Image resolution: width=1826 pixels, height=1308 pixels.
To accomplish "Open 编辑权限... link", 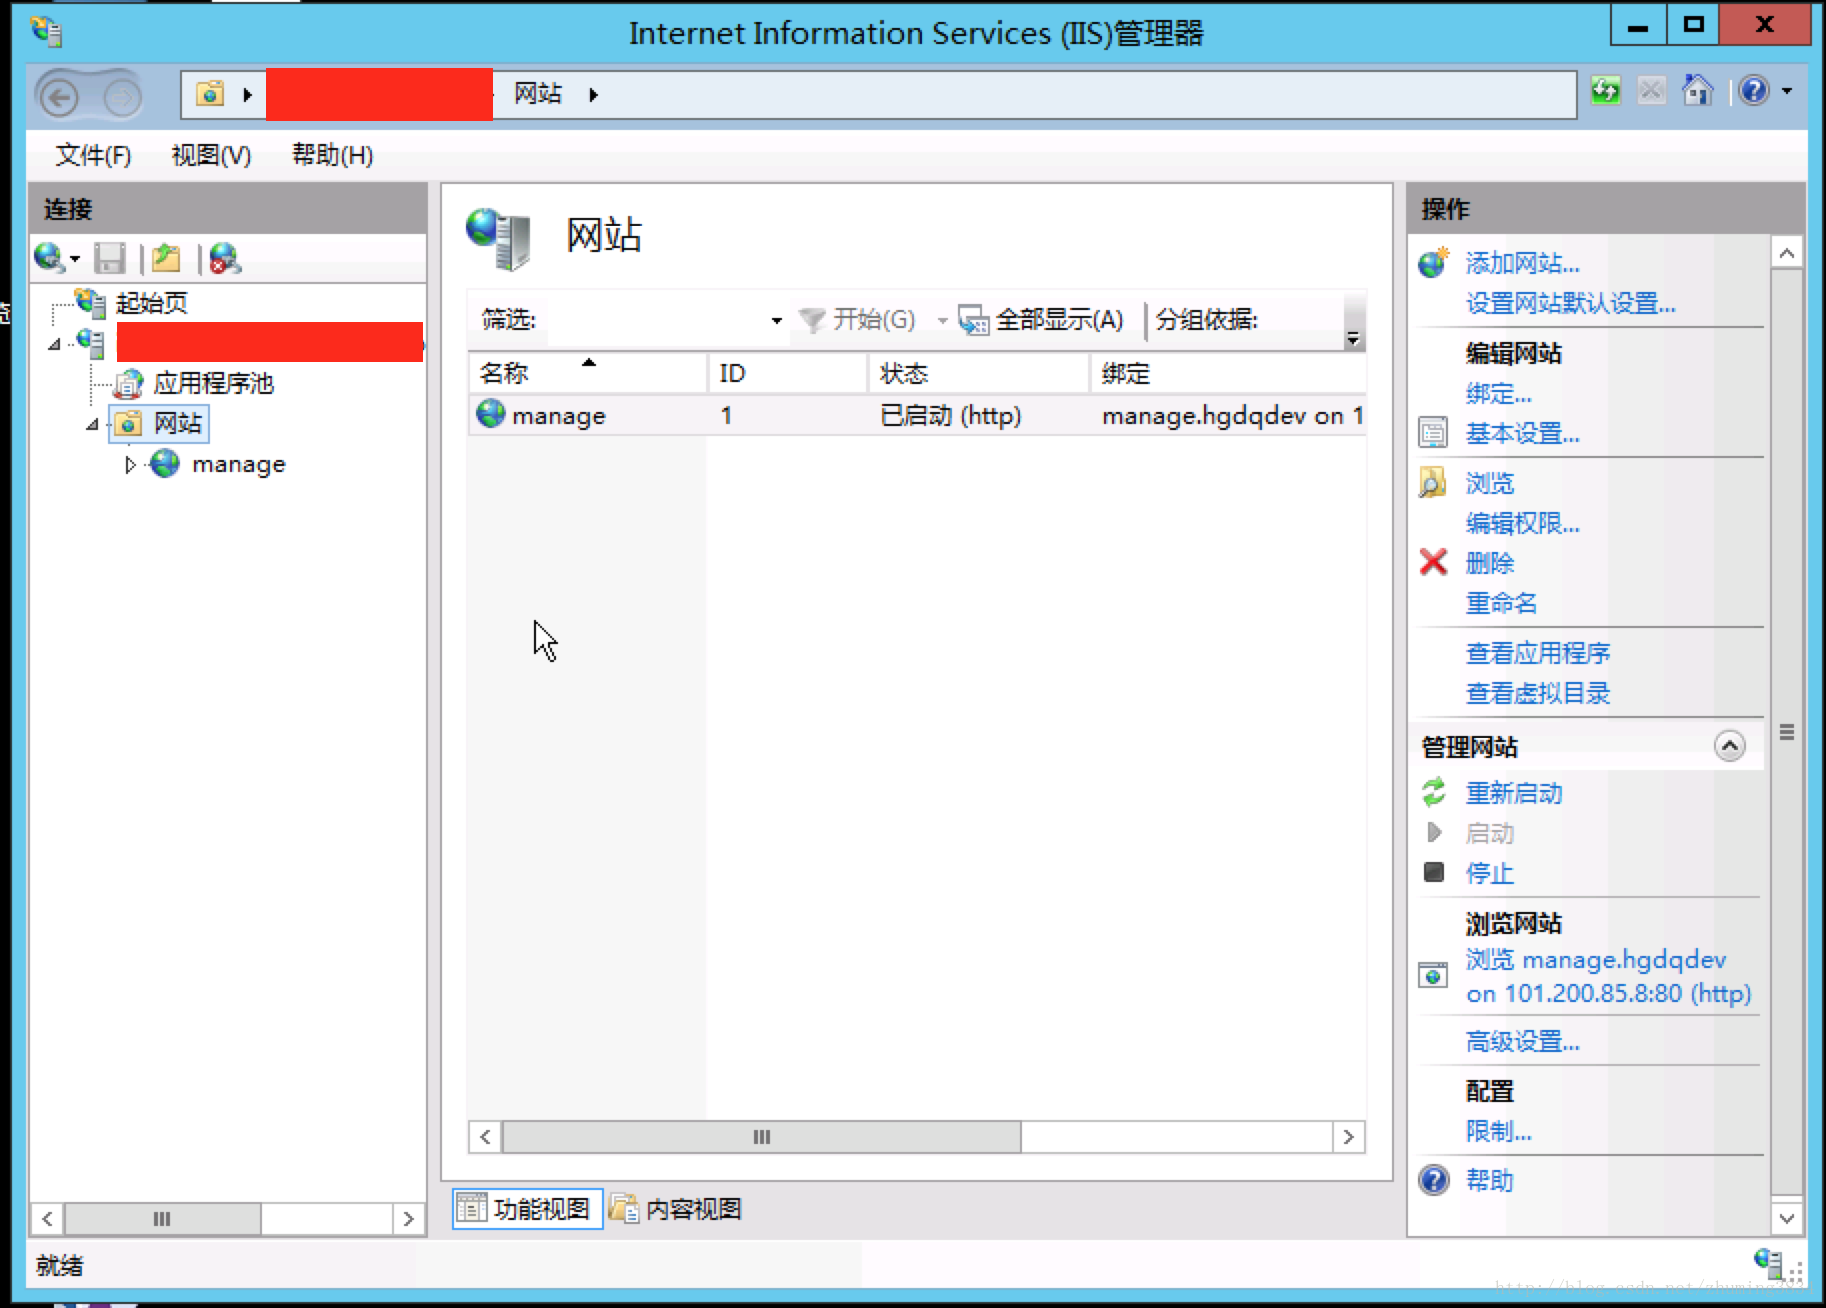I will pyautogui.click(x=1523, y=524).
